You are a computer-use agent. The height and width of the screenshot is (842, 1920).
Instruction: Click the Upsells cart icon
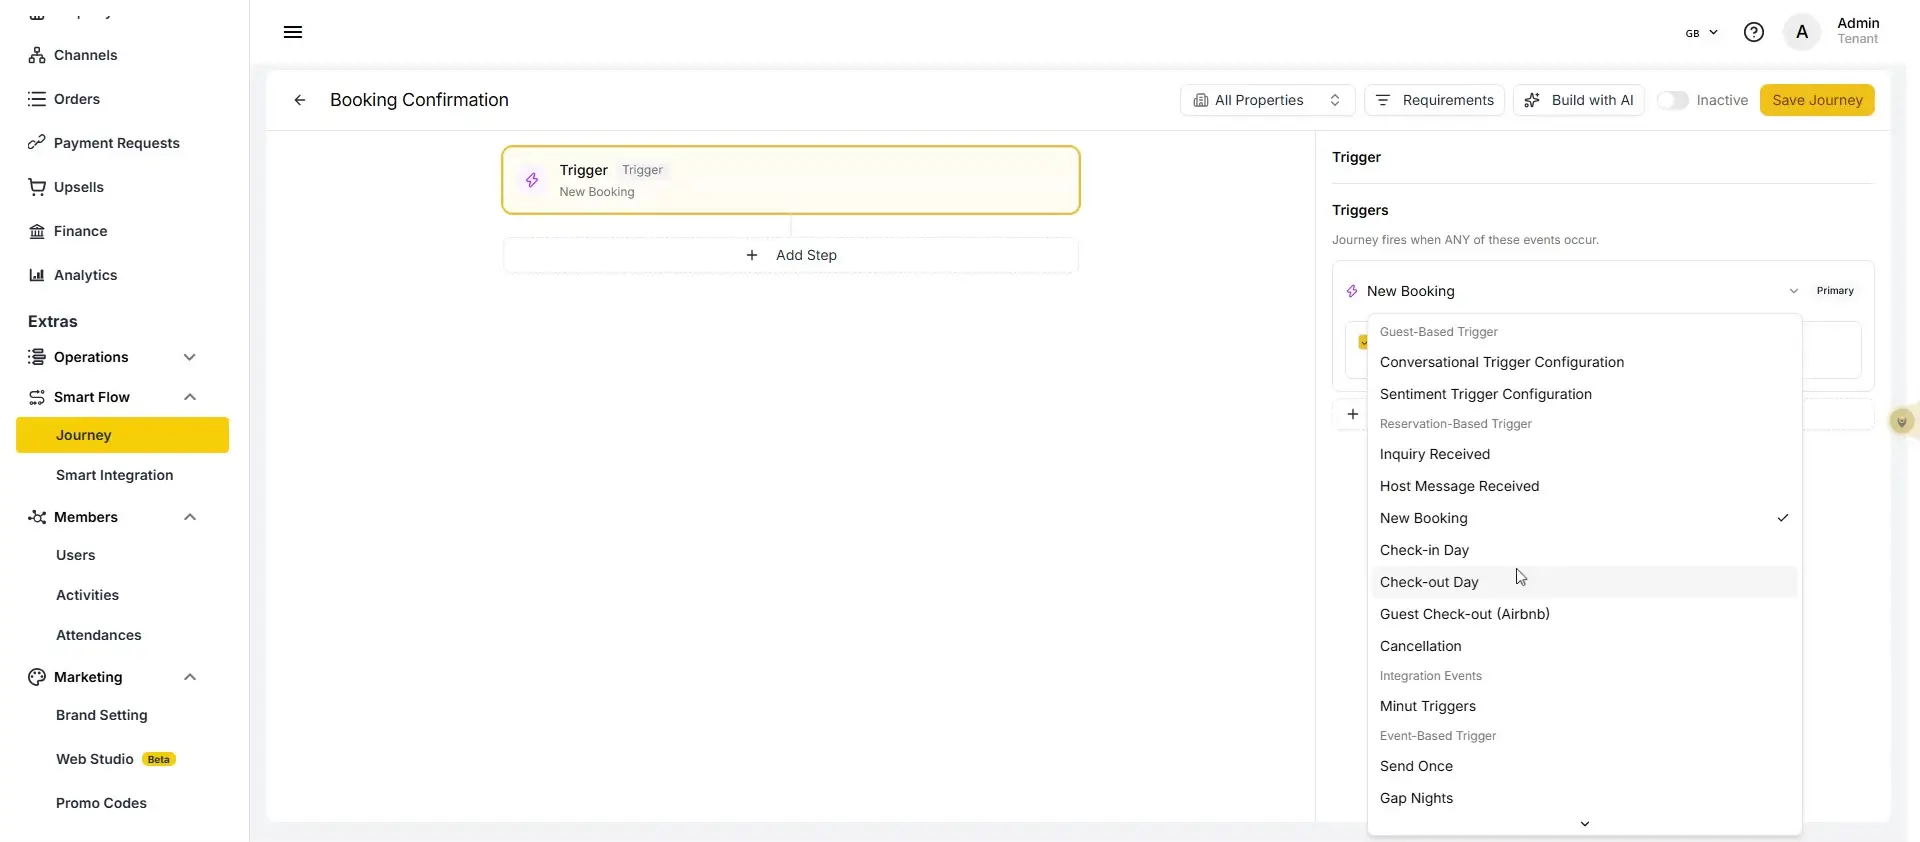[37, 187]
